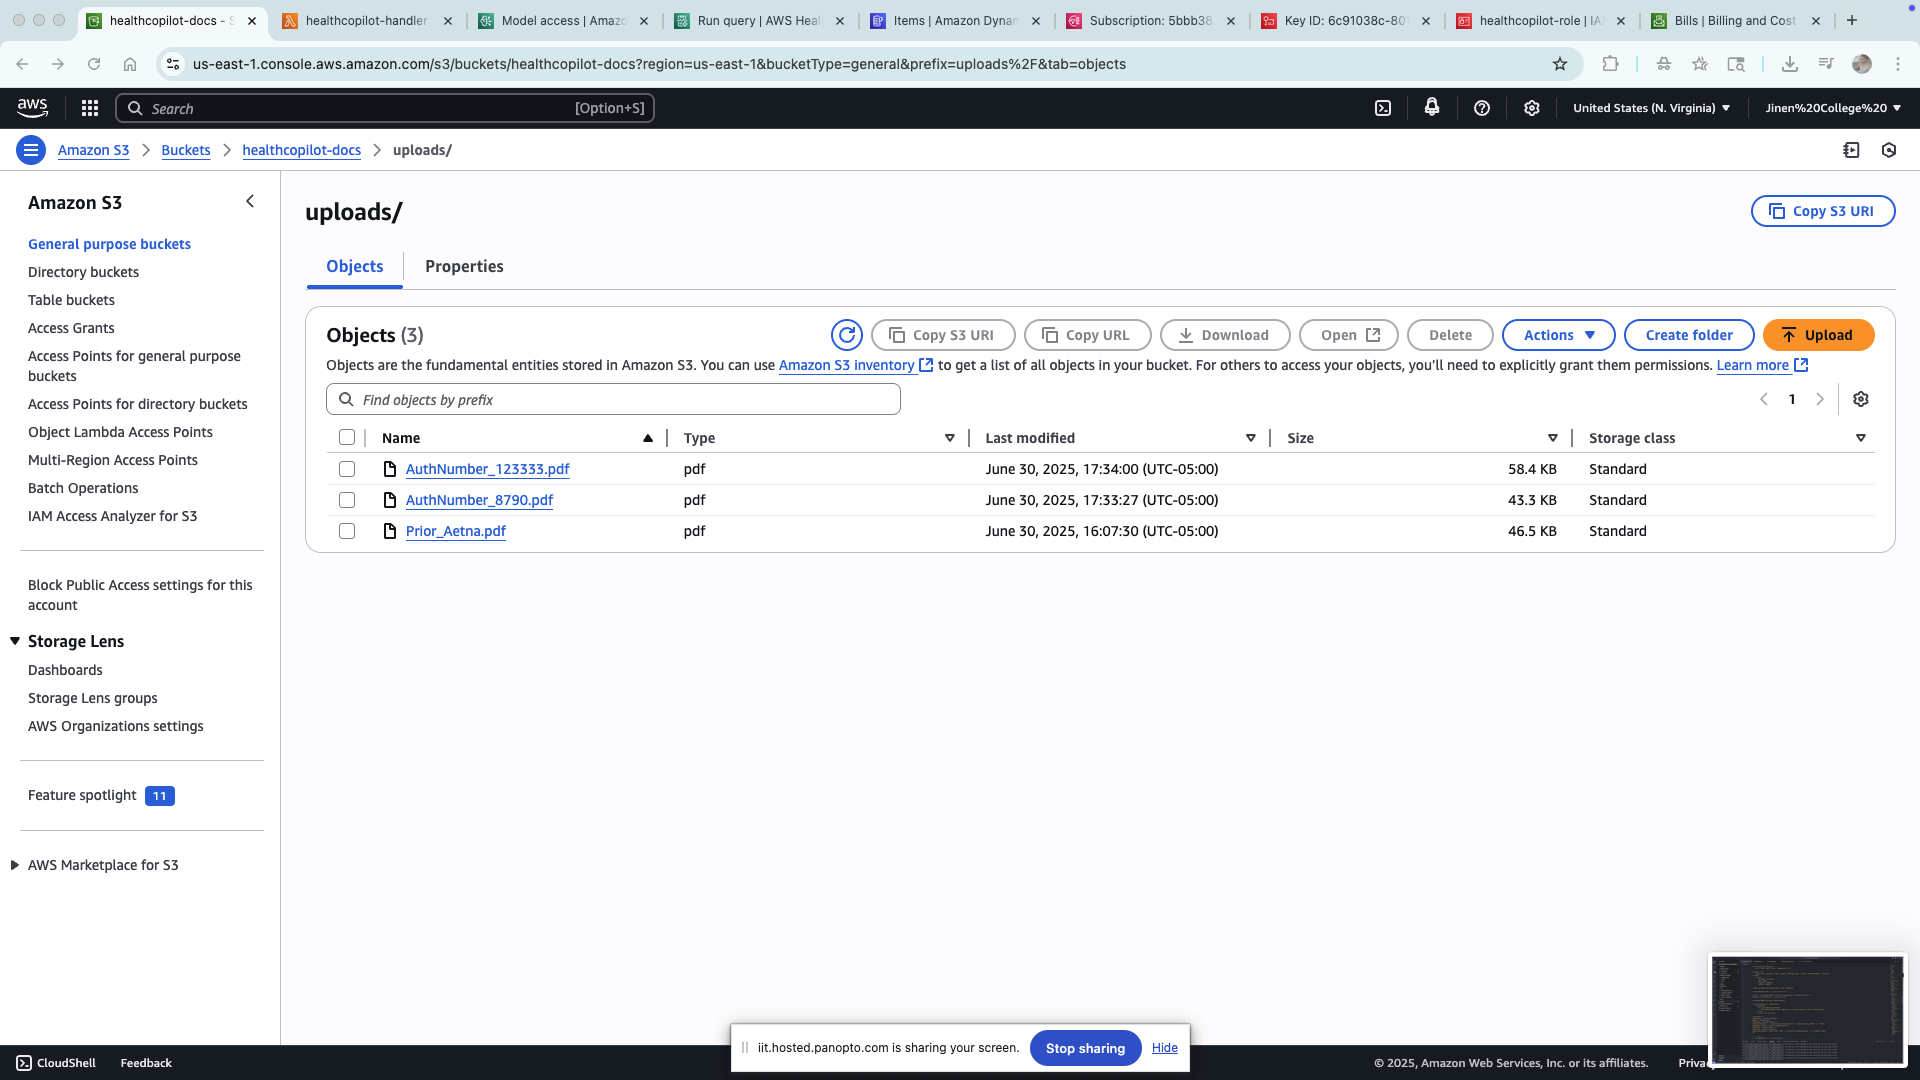Toggle the hamburger navigation menu icon
The image size is (1920, 1080).
point(31,150)
